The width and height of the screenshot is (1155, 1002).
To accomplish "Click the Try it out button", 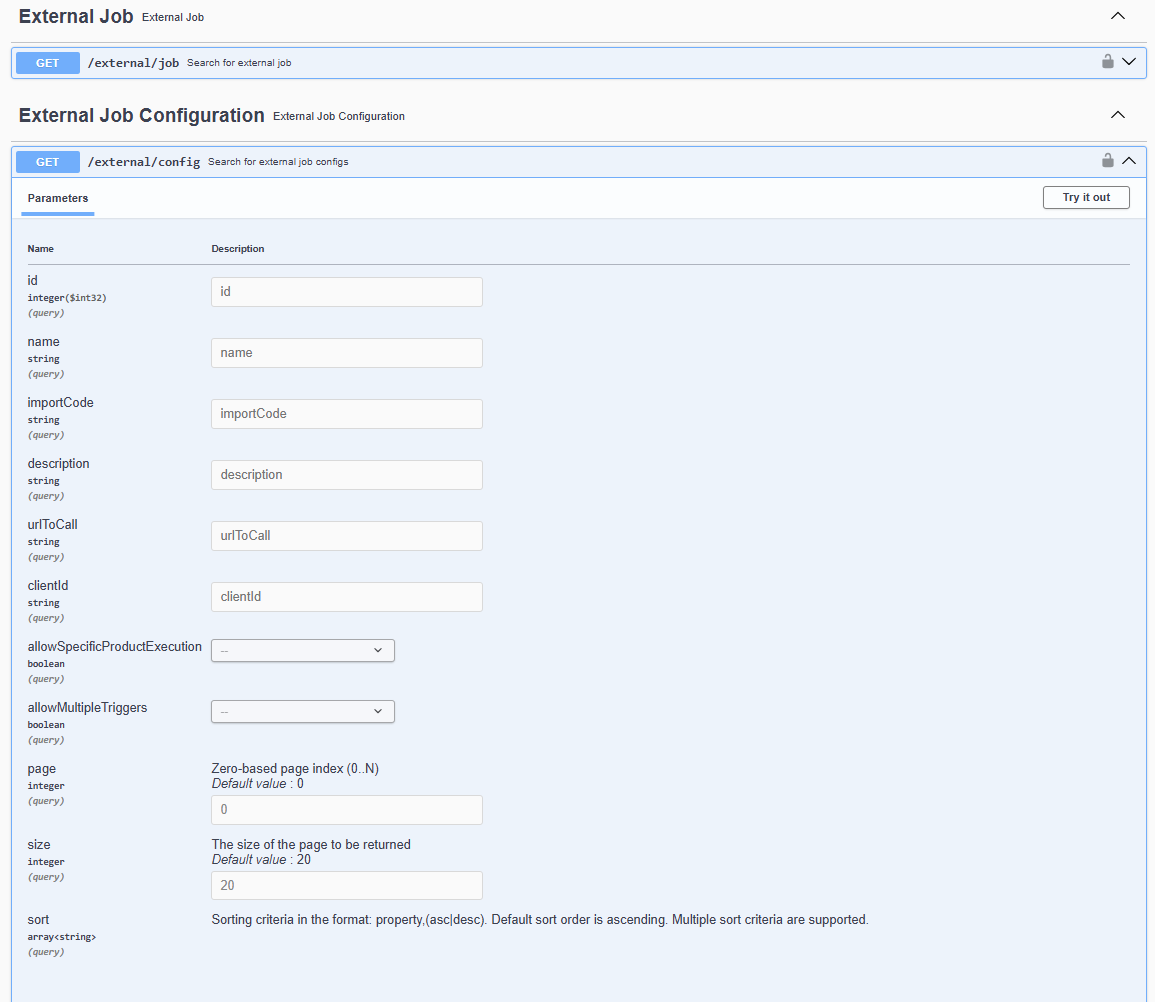I will pyautogui.click(x=1085, y=197).
